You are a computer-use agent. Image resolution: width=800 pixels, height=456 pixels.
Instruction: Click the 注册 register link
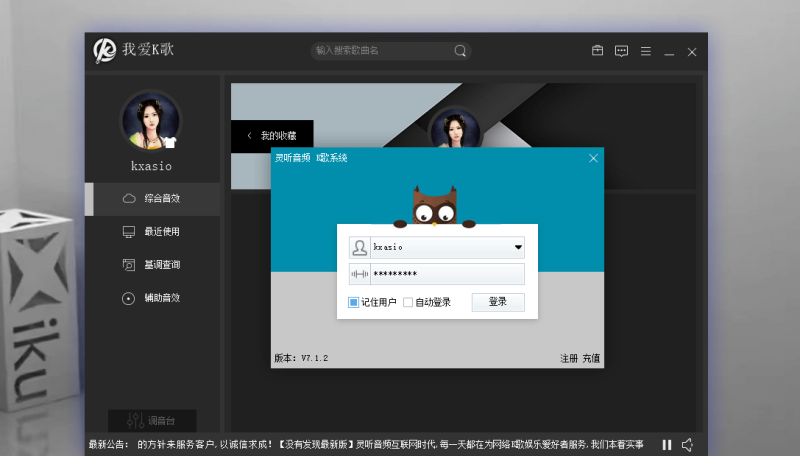click(569, 359)
